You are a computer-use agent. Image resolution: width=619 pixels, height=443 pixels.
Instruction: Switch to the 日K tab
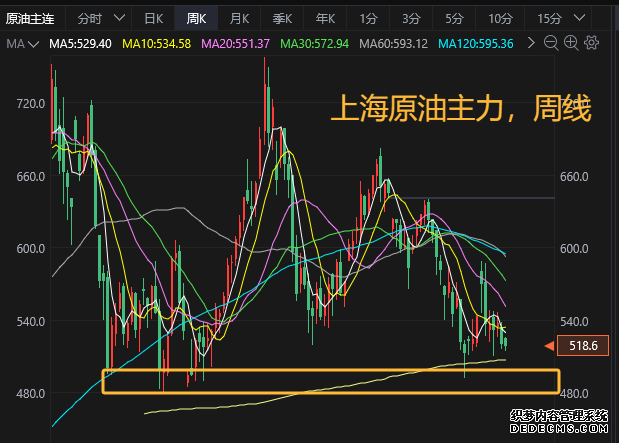153,18
